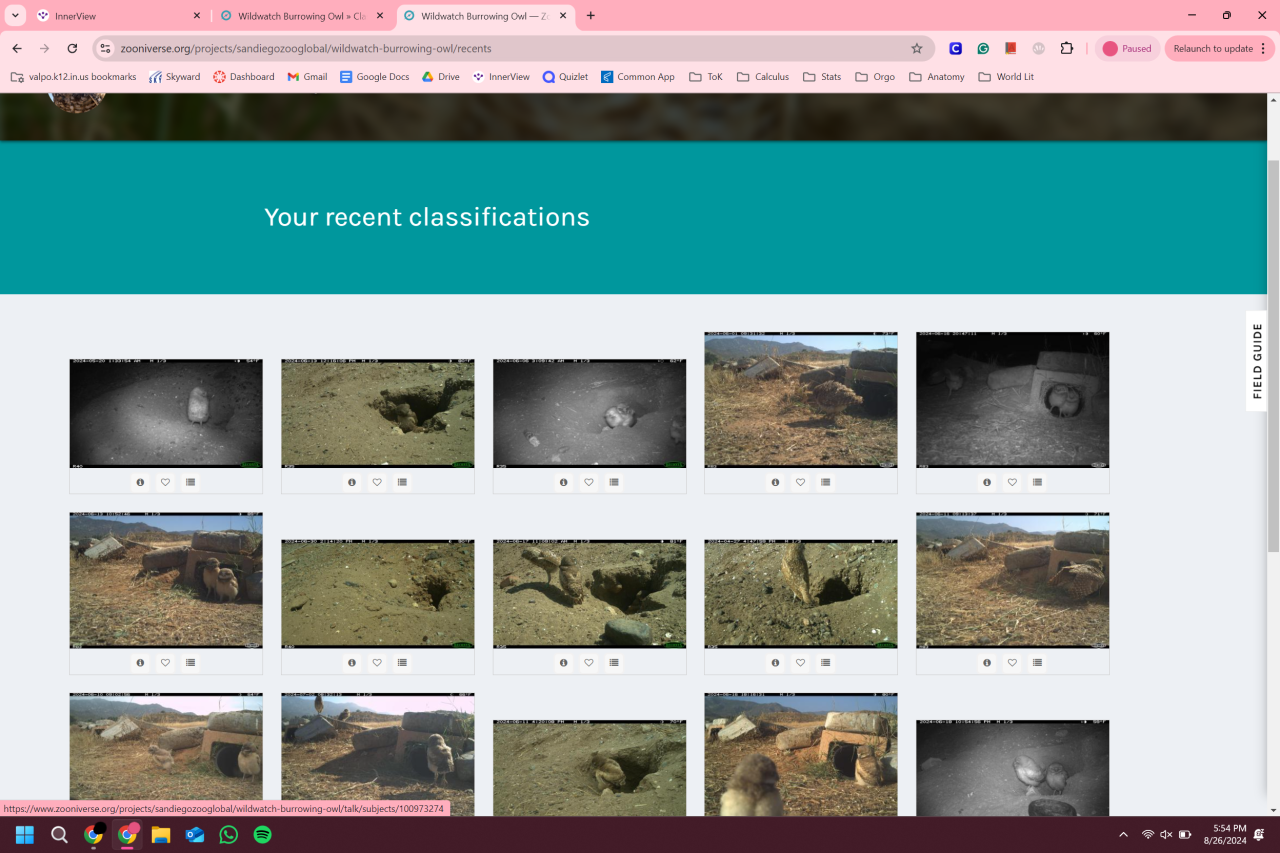
Task: Expand the Anatomy bookmark folder
Action: (x=937, y=77)
